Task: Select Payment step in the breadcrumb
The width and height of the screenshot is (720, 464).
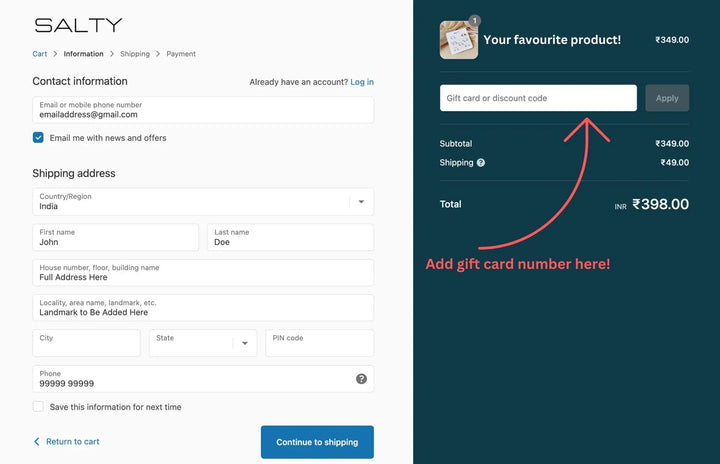Action: pos(181,54)
